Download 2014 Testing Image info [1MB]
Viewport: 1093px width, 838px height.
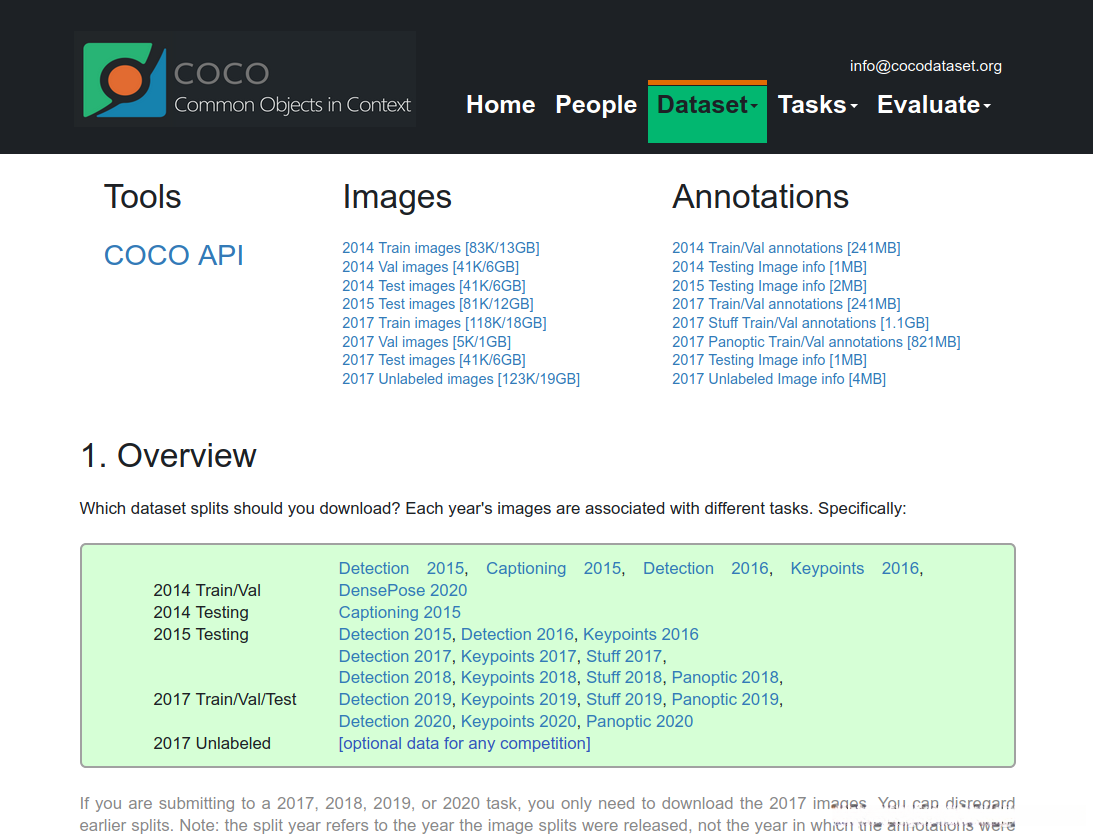click(770, 267)
